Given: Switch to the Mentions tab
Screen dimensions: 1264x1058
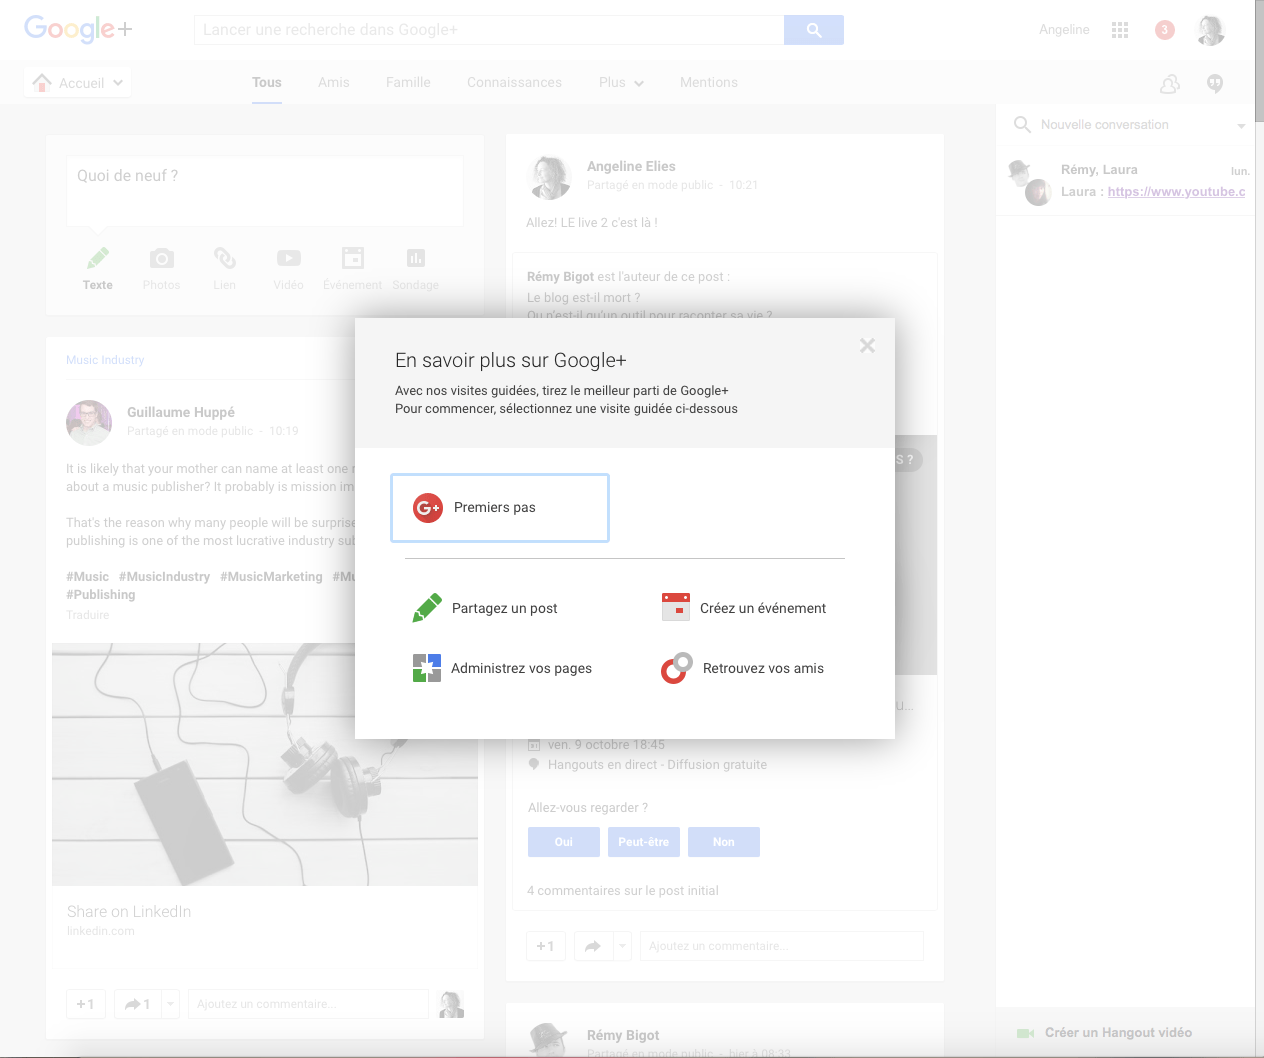Looking at the screenshot, I should point(709,83).
